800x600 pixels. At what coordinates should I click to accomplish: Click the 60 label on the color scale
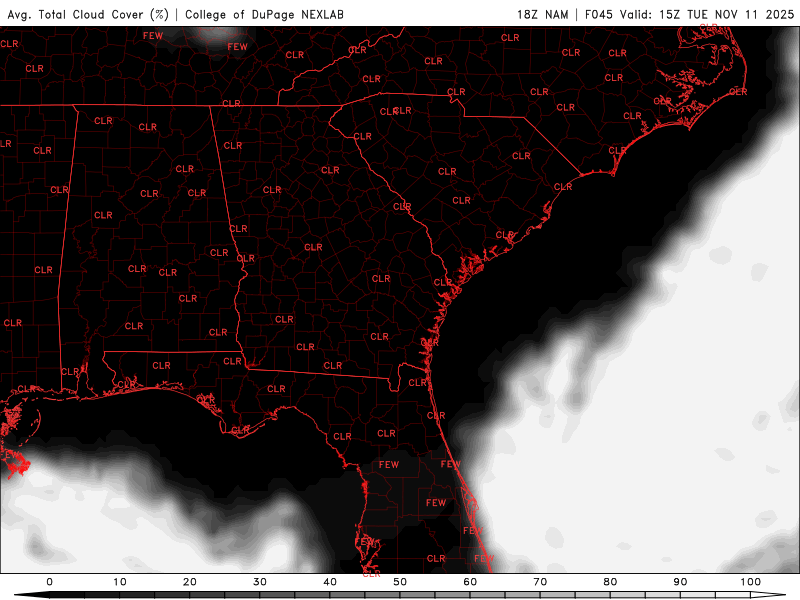(470, 582)
